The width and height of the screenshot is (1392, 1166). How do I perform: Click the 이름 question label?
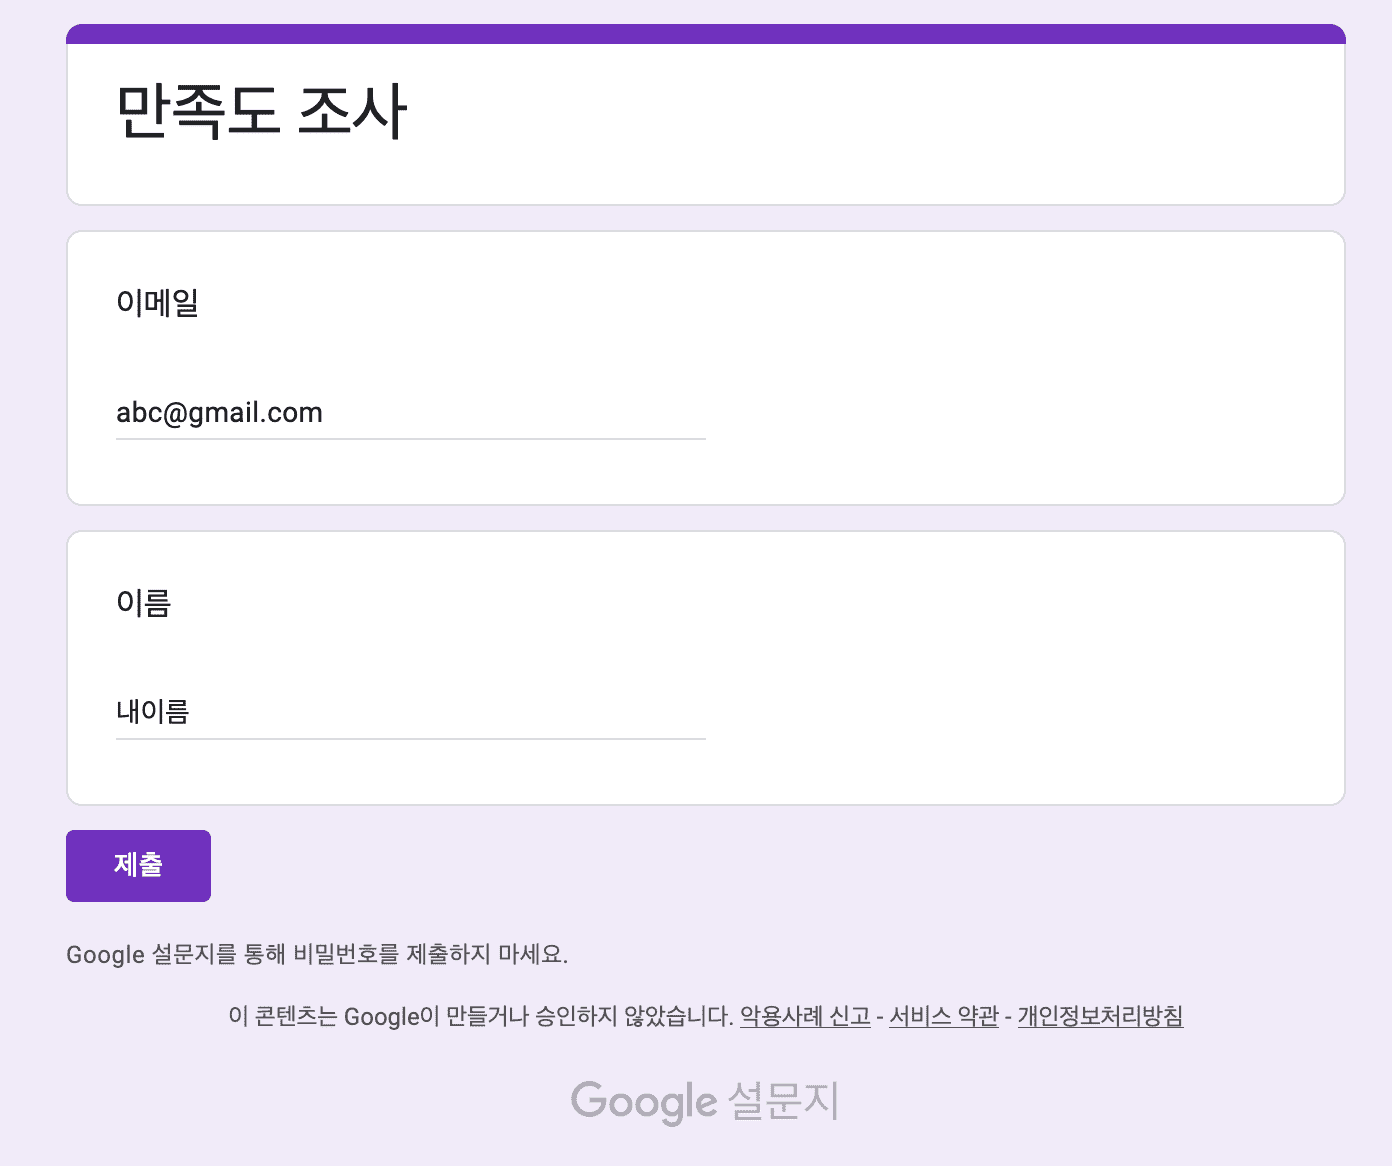(x=144, y=602)
